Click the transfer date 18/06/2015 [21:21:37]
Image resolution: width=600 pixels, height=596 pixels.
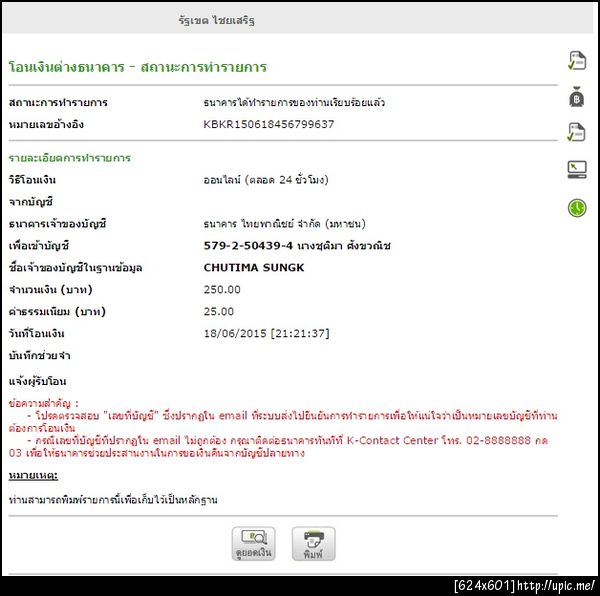[266, 334]
